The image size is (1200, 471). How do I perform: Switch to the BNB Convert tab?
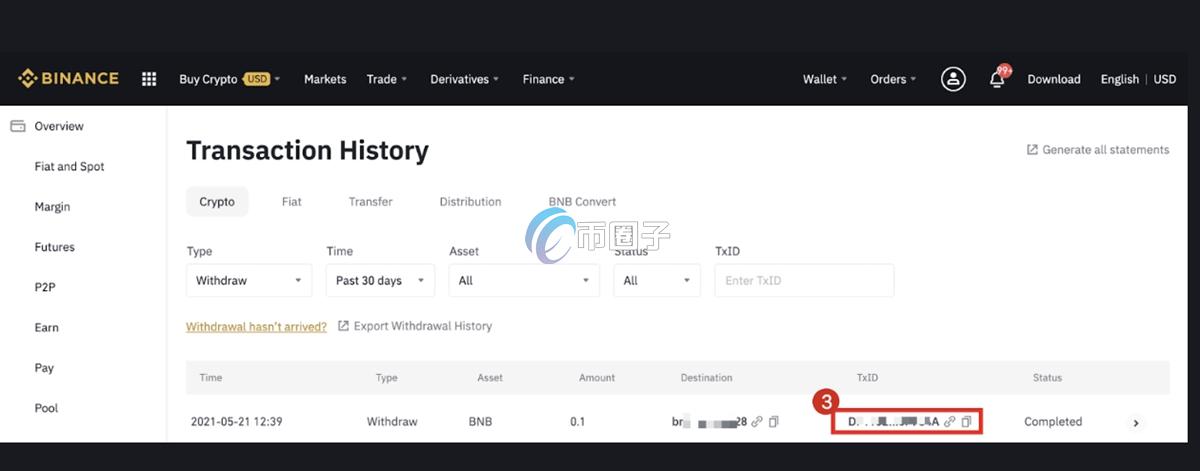[x=582, y=202]
